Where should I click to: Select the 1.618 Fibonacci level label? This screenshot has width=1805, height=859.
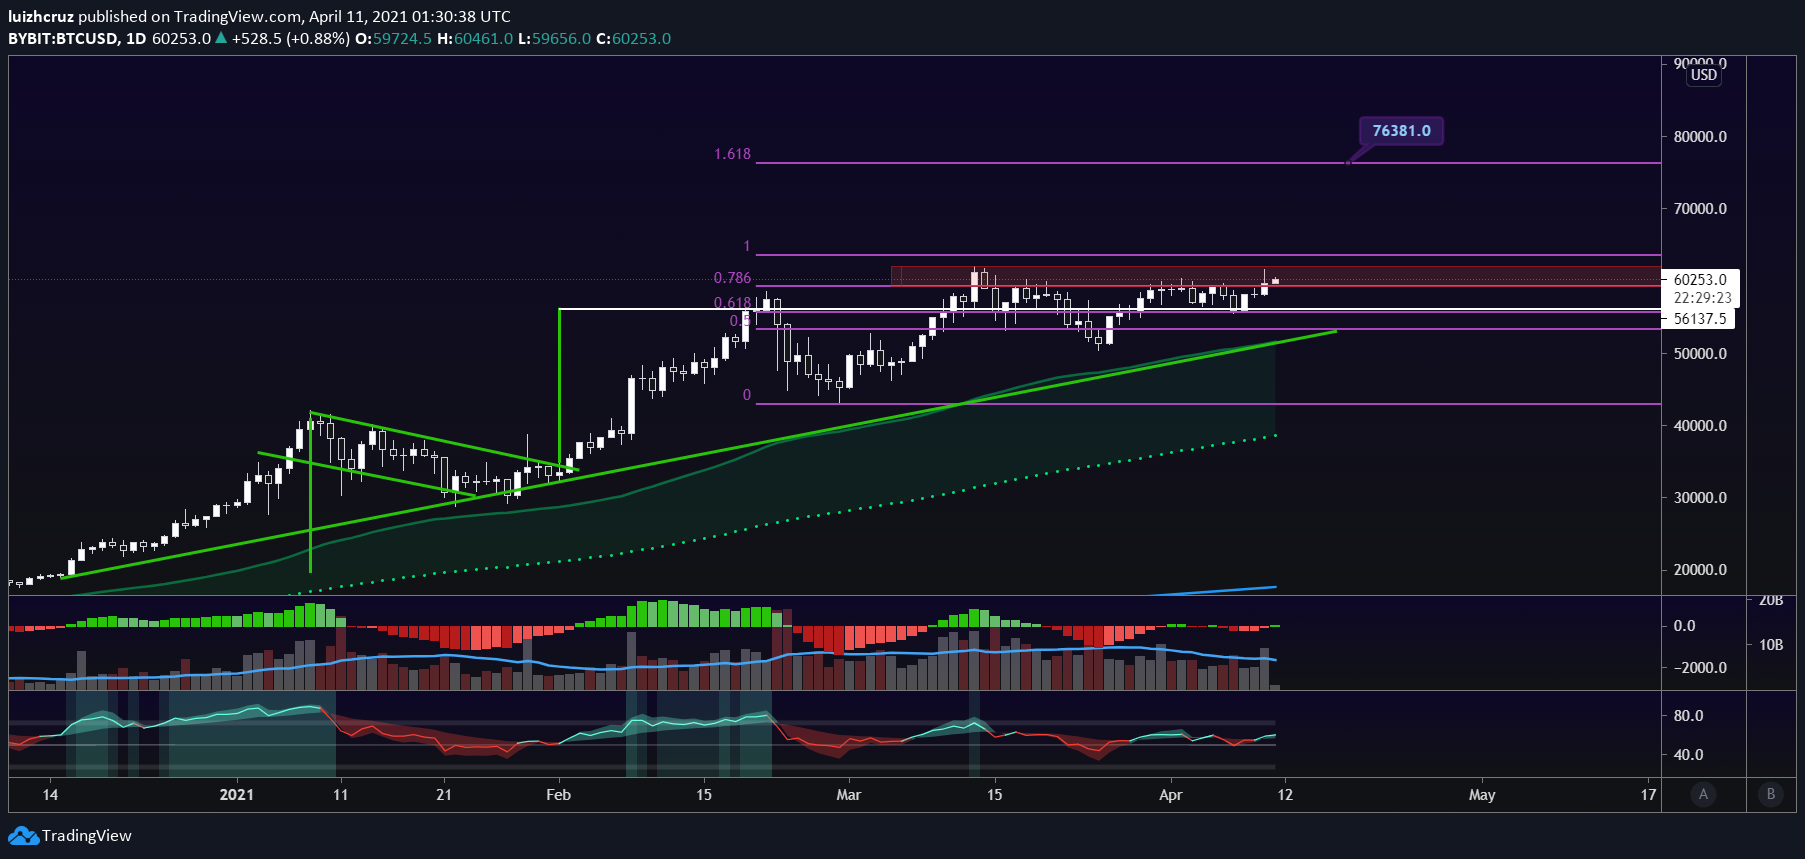tap(732, 154)
